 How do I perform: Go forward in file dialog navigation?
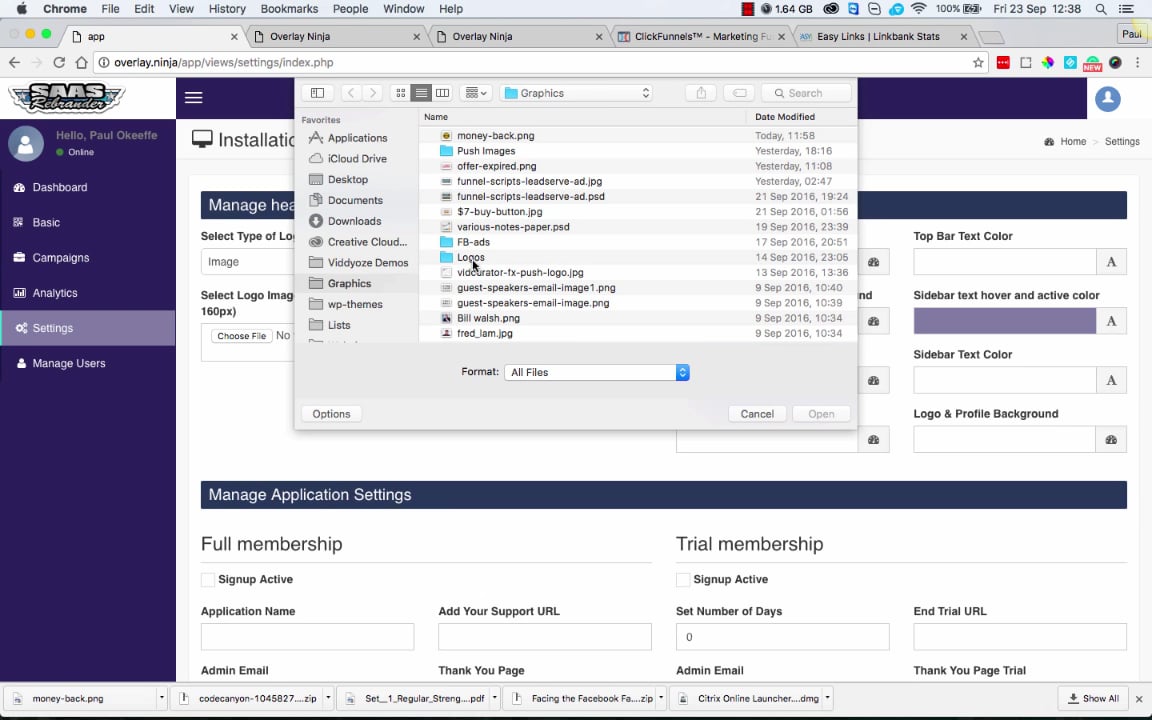pos(372,93)
